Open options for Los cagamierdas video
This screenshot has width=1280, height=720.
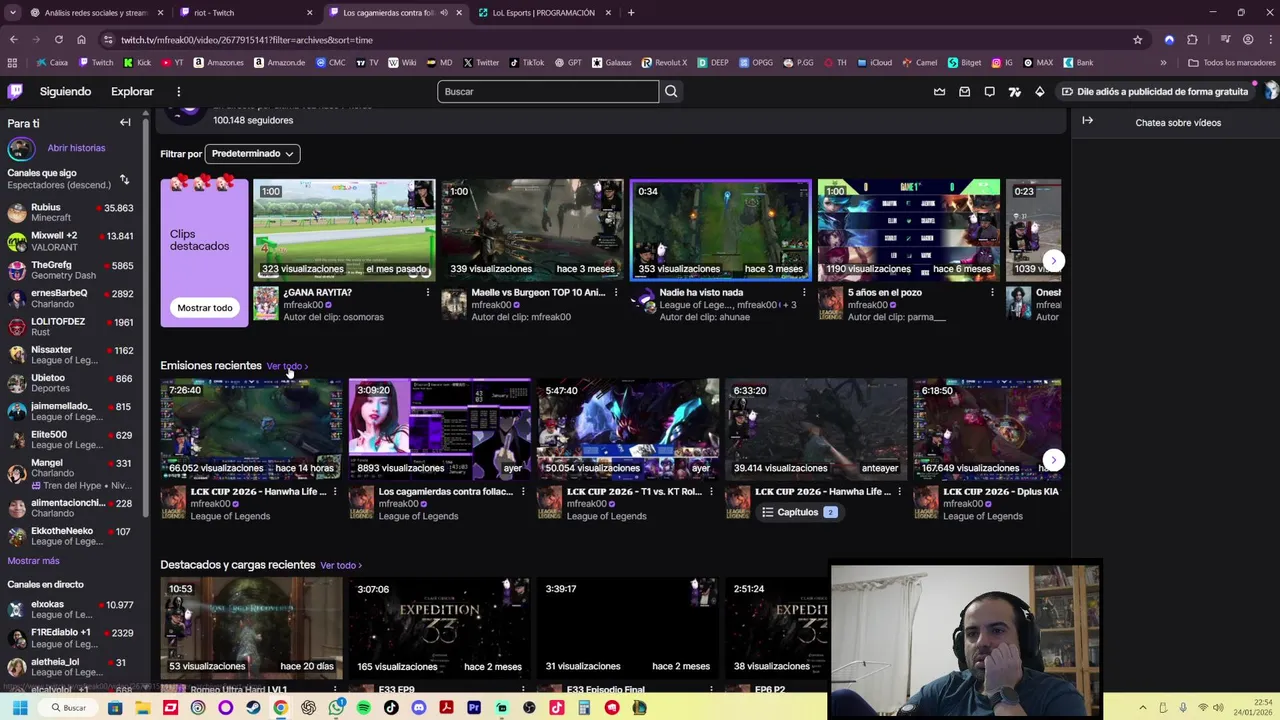[x=522, y=491]
